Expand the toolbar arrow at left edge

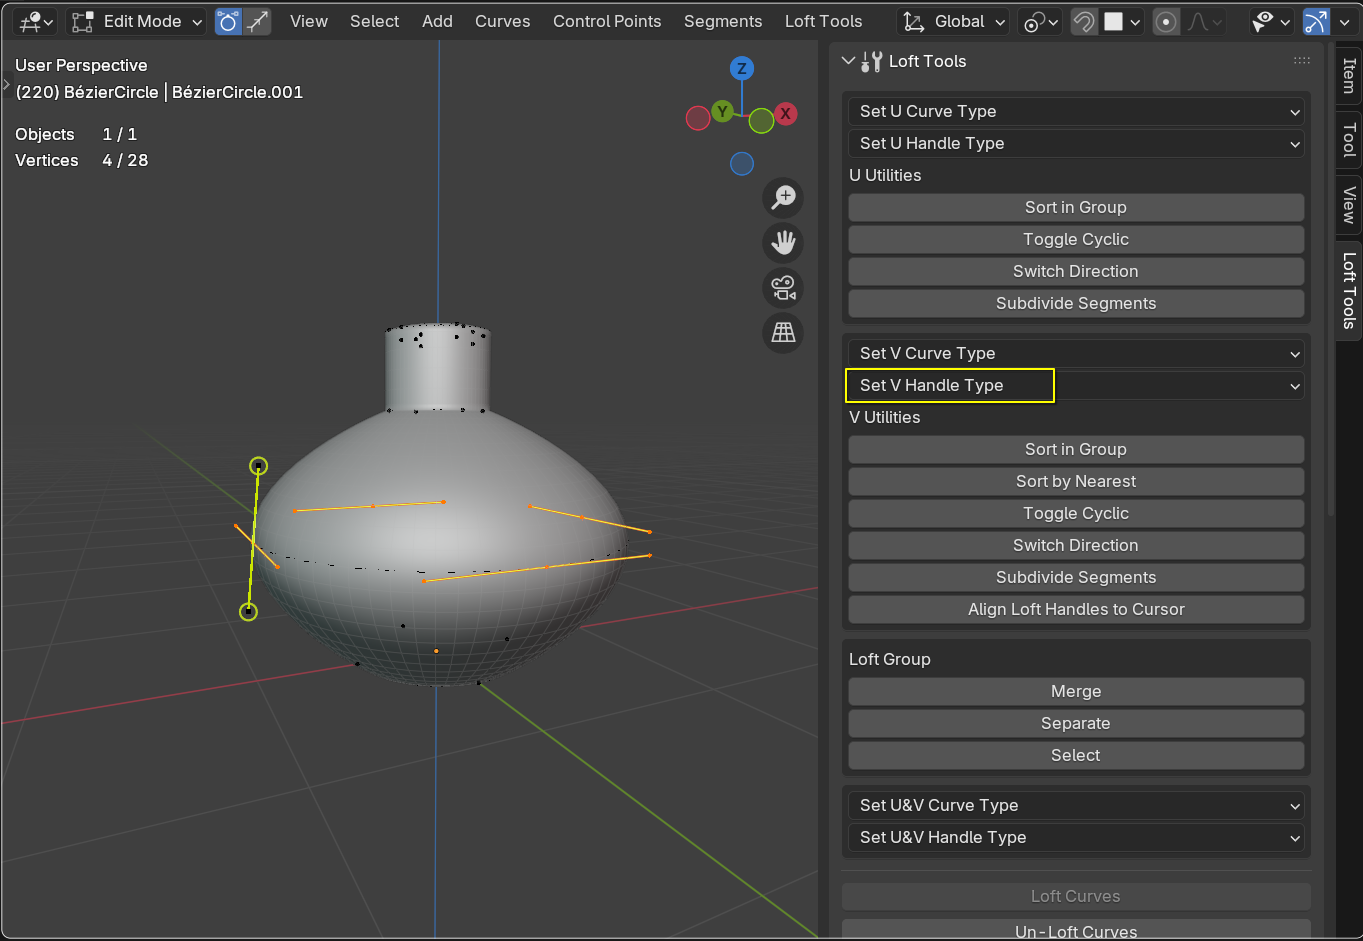click(5, 84)
